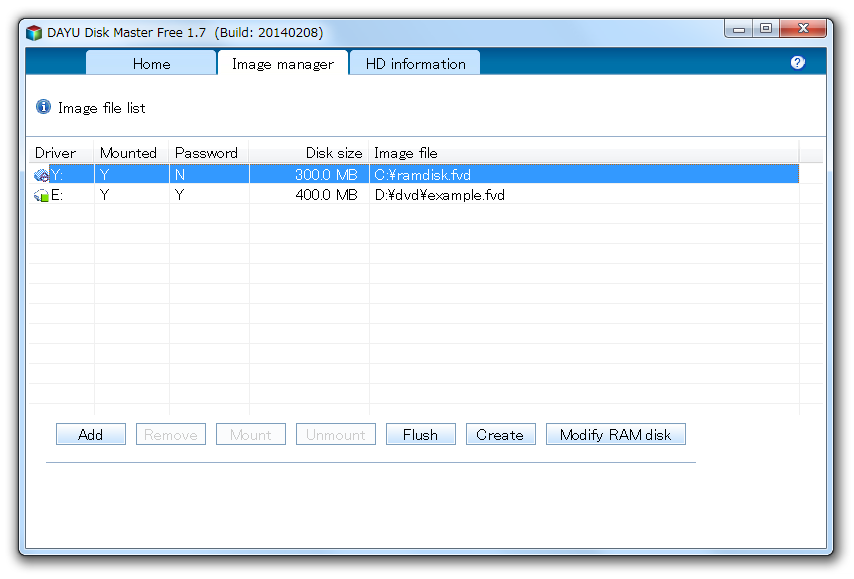This screenshot has width=854, height=579.
Task: Click the DAYU Disk Master app icon
Action: pyautogui.click(x=34, y=33)
